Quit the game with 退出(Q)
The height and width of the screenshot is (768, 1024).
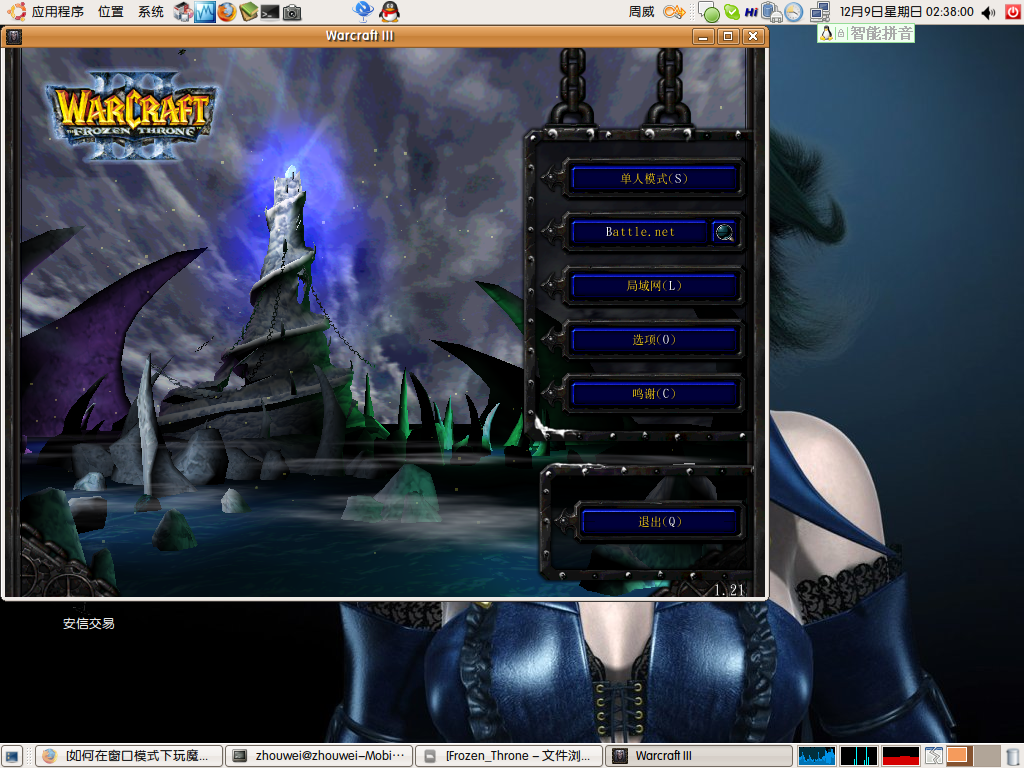coord(660,522)
